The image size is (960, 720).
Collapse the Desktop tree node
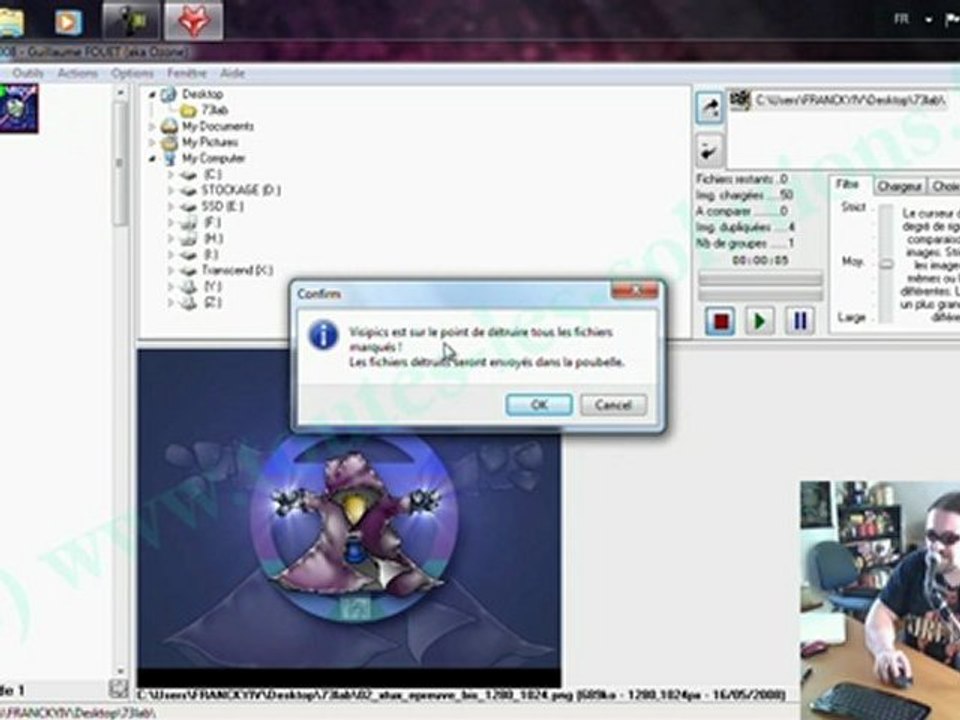pyautogui.click(x=152, y=95)
